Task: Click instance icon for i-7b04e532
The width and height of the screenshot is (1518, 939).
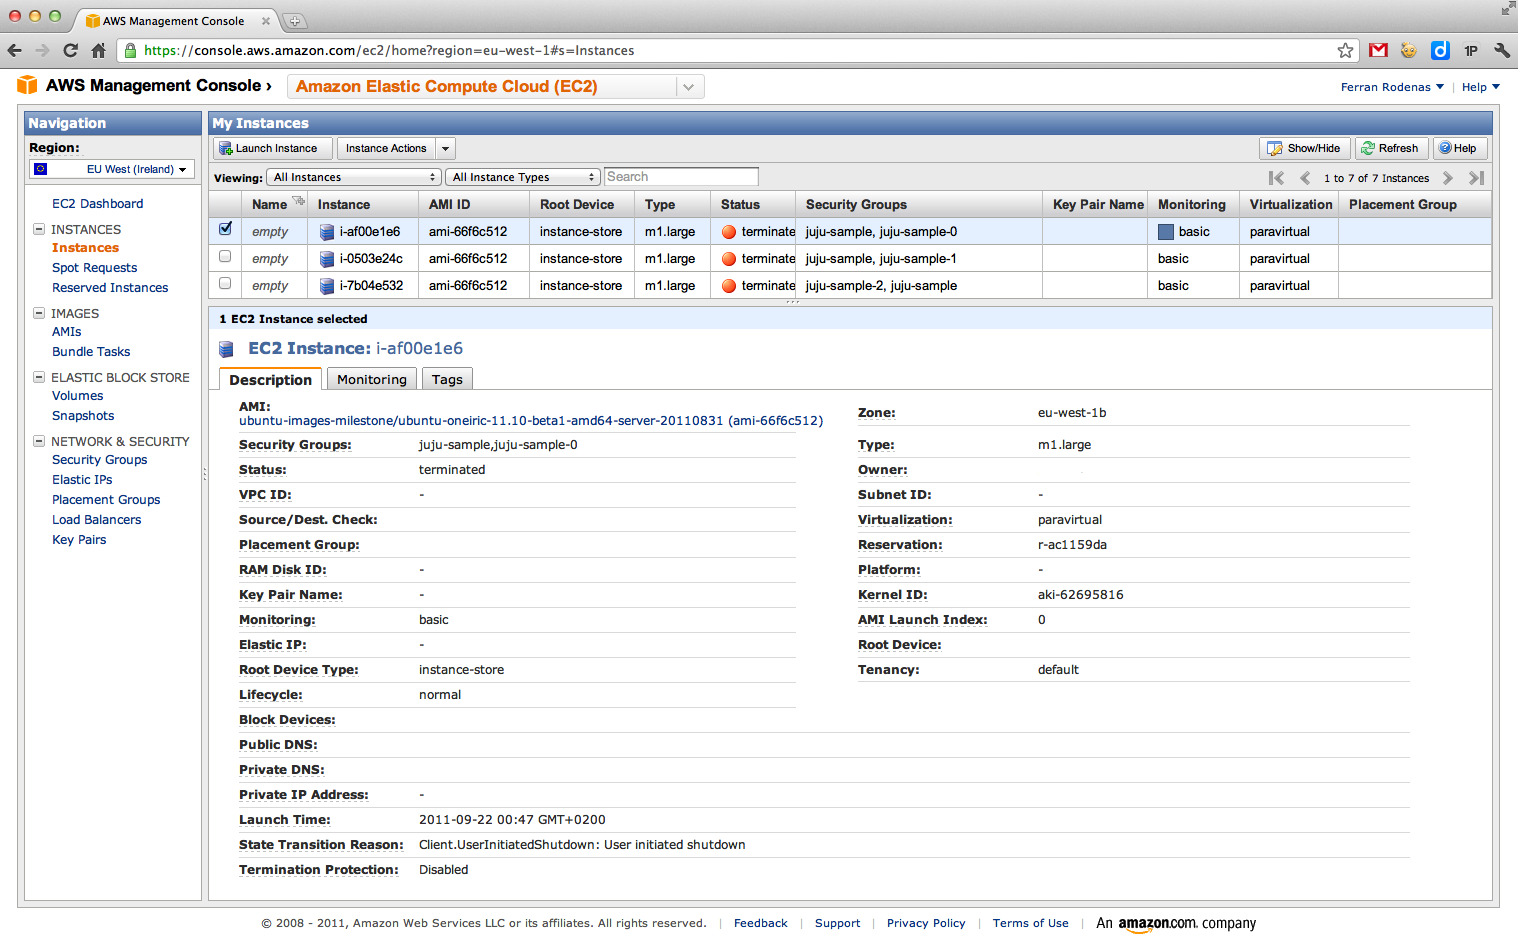Action: click(327, 286)
